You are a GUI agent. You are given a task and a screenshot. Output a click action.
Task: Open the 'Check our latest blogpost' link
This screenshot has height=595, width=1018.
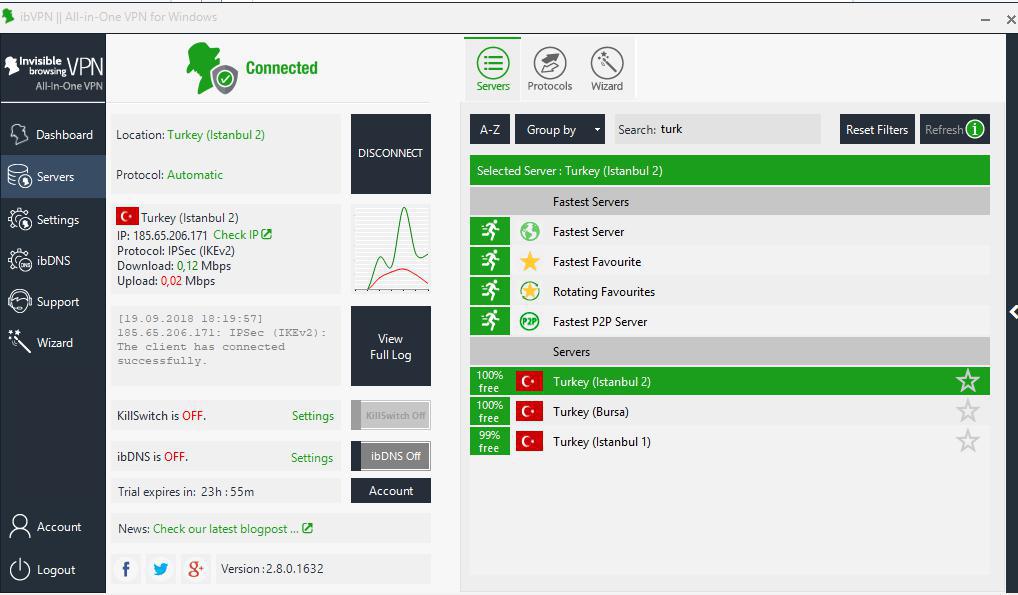point(225,529)
